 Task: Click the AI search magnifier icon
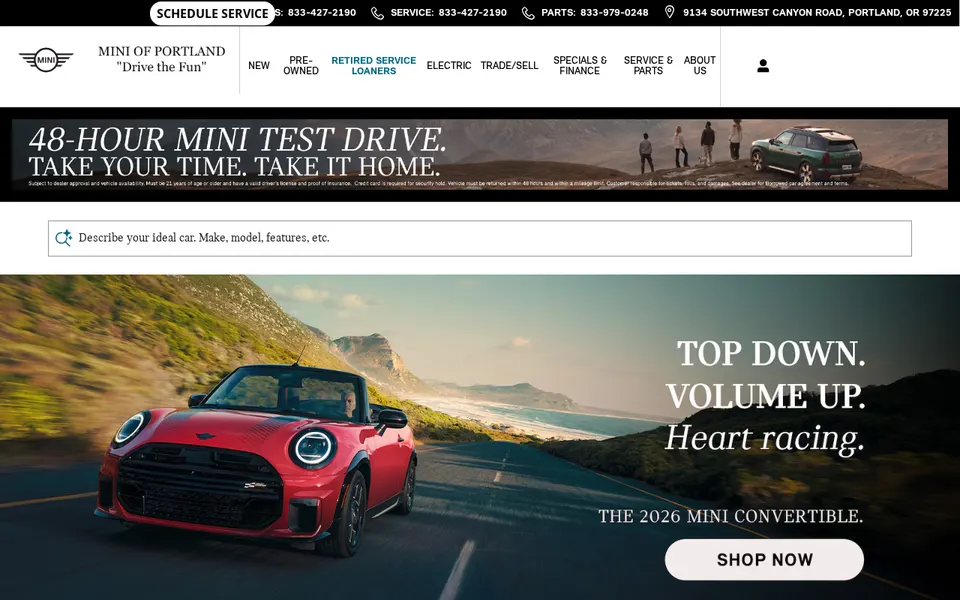pos(64,238)
